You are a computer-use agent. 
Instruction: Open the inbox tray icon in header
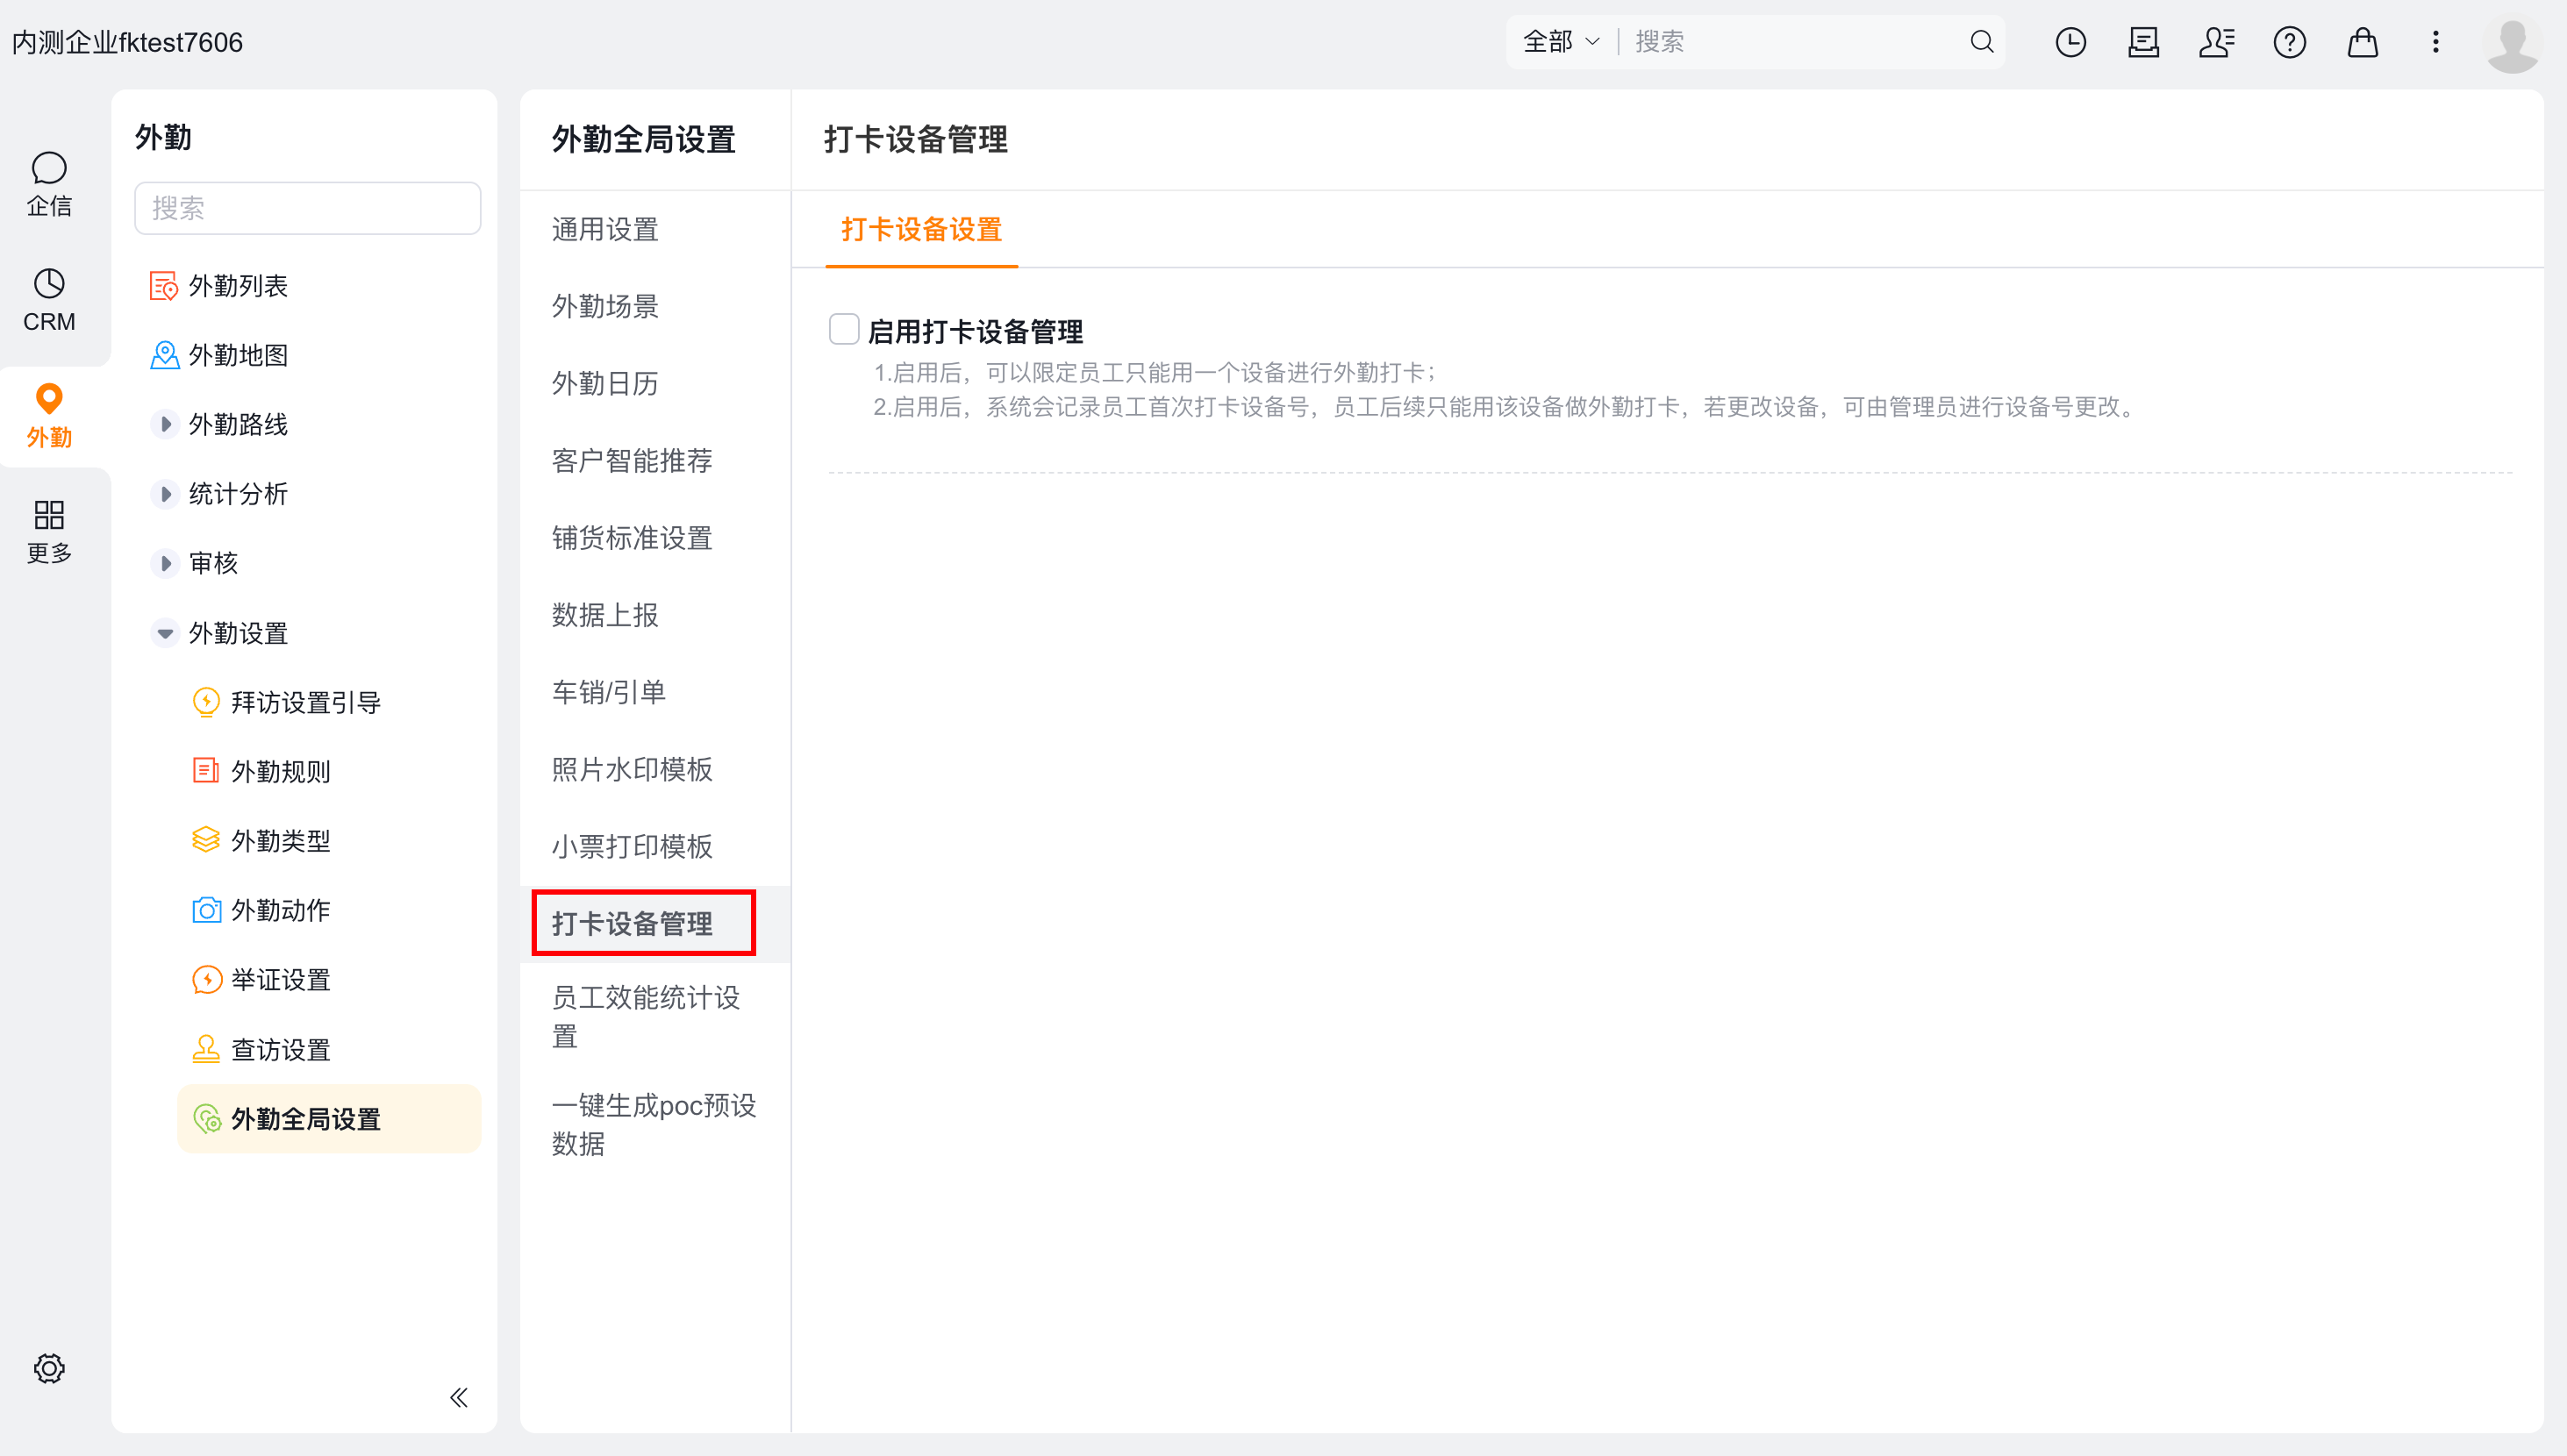(x=2143, y=42)
